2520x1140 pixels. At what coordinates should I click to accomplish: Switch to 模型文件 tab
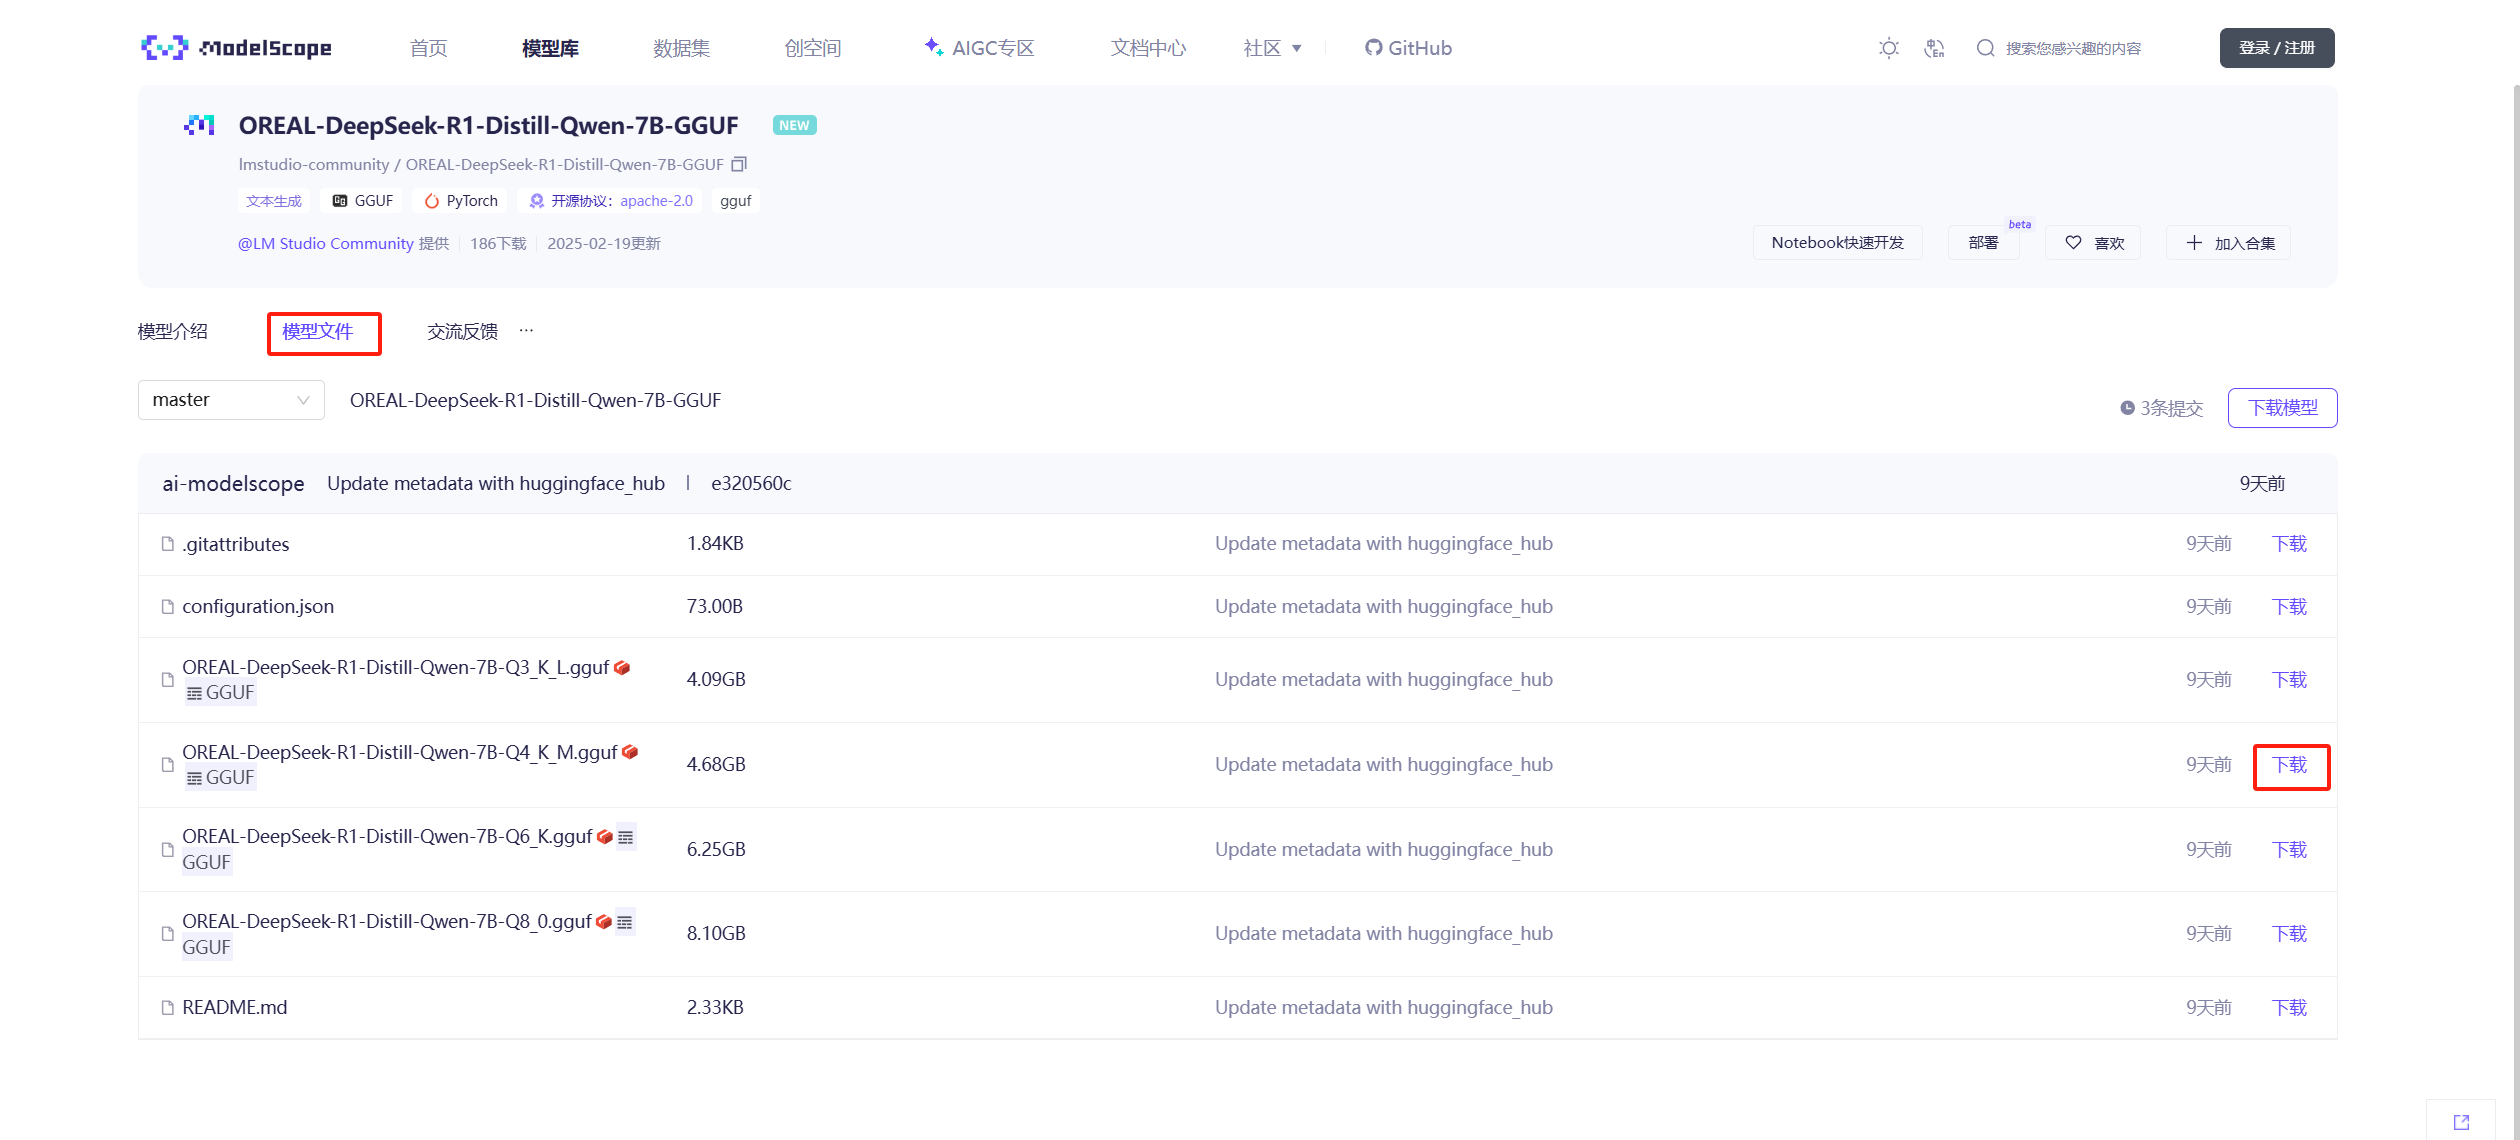[318, 332]
